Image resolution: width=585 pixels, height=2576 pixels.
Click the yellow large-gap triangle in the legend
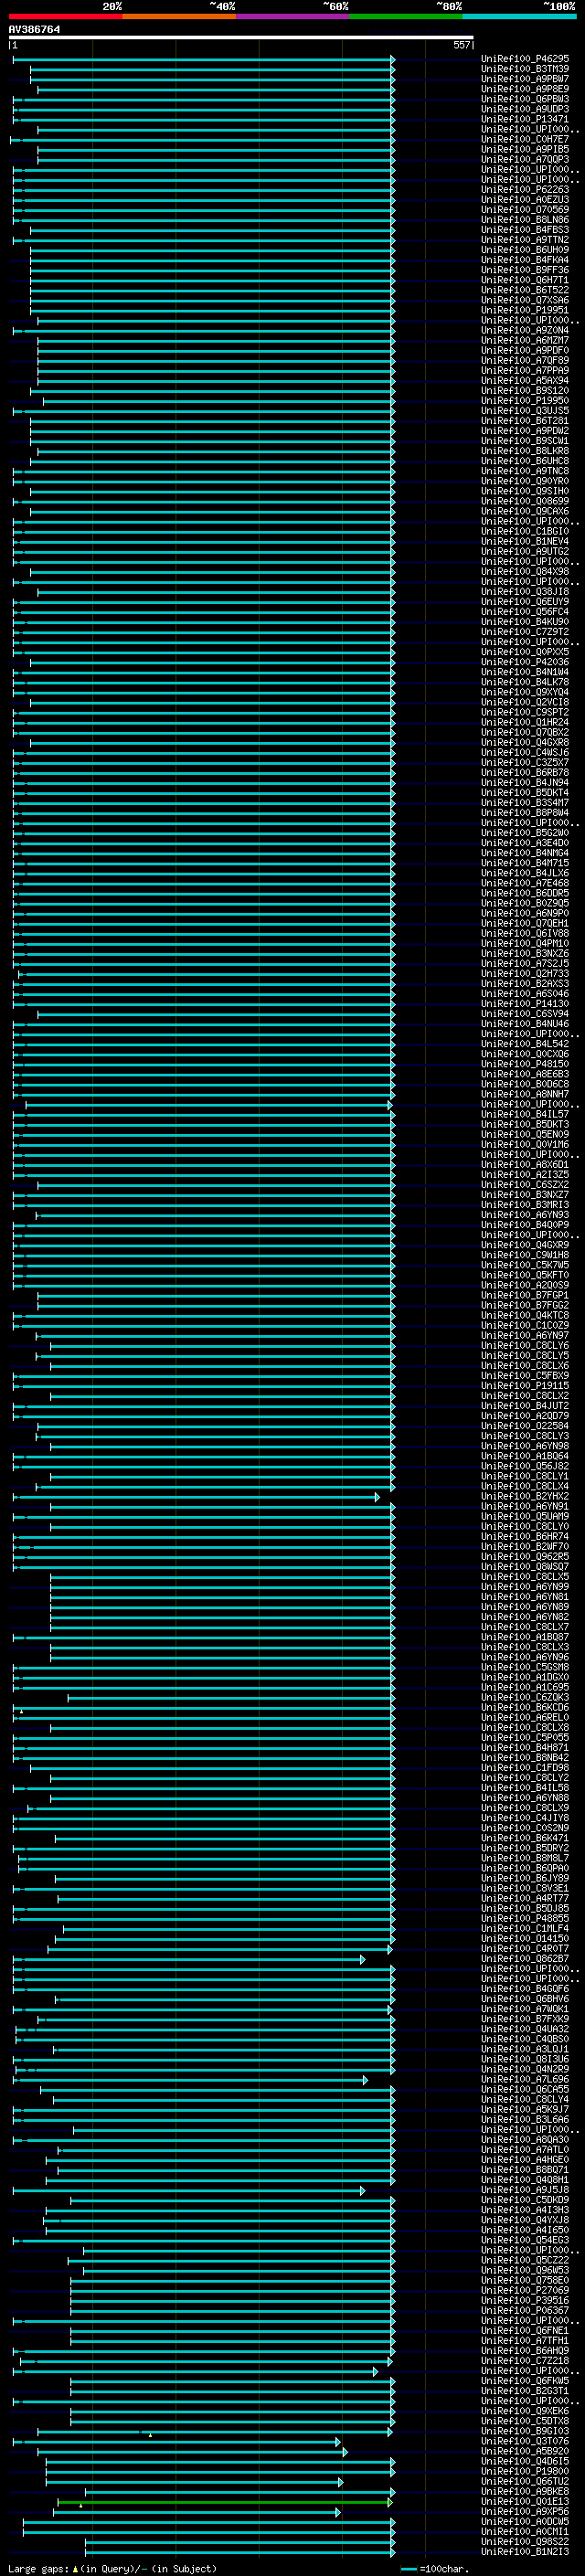coord(75,2569)
